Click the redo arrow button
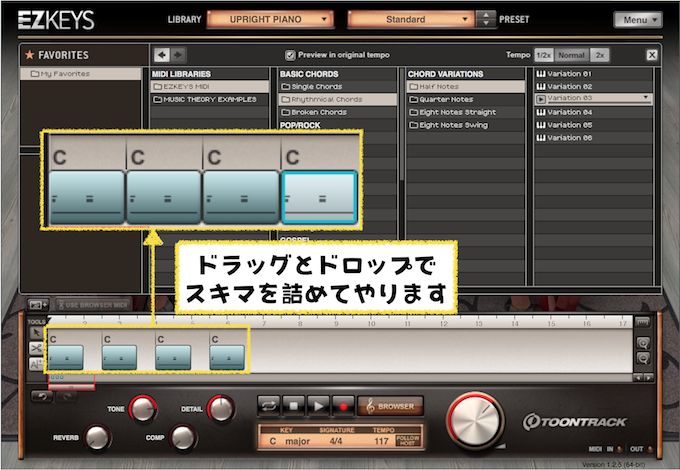680x470 pixels. pyautogui.click(x=67, y=396)
